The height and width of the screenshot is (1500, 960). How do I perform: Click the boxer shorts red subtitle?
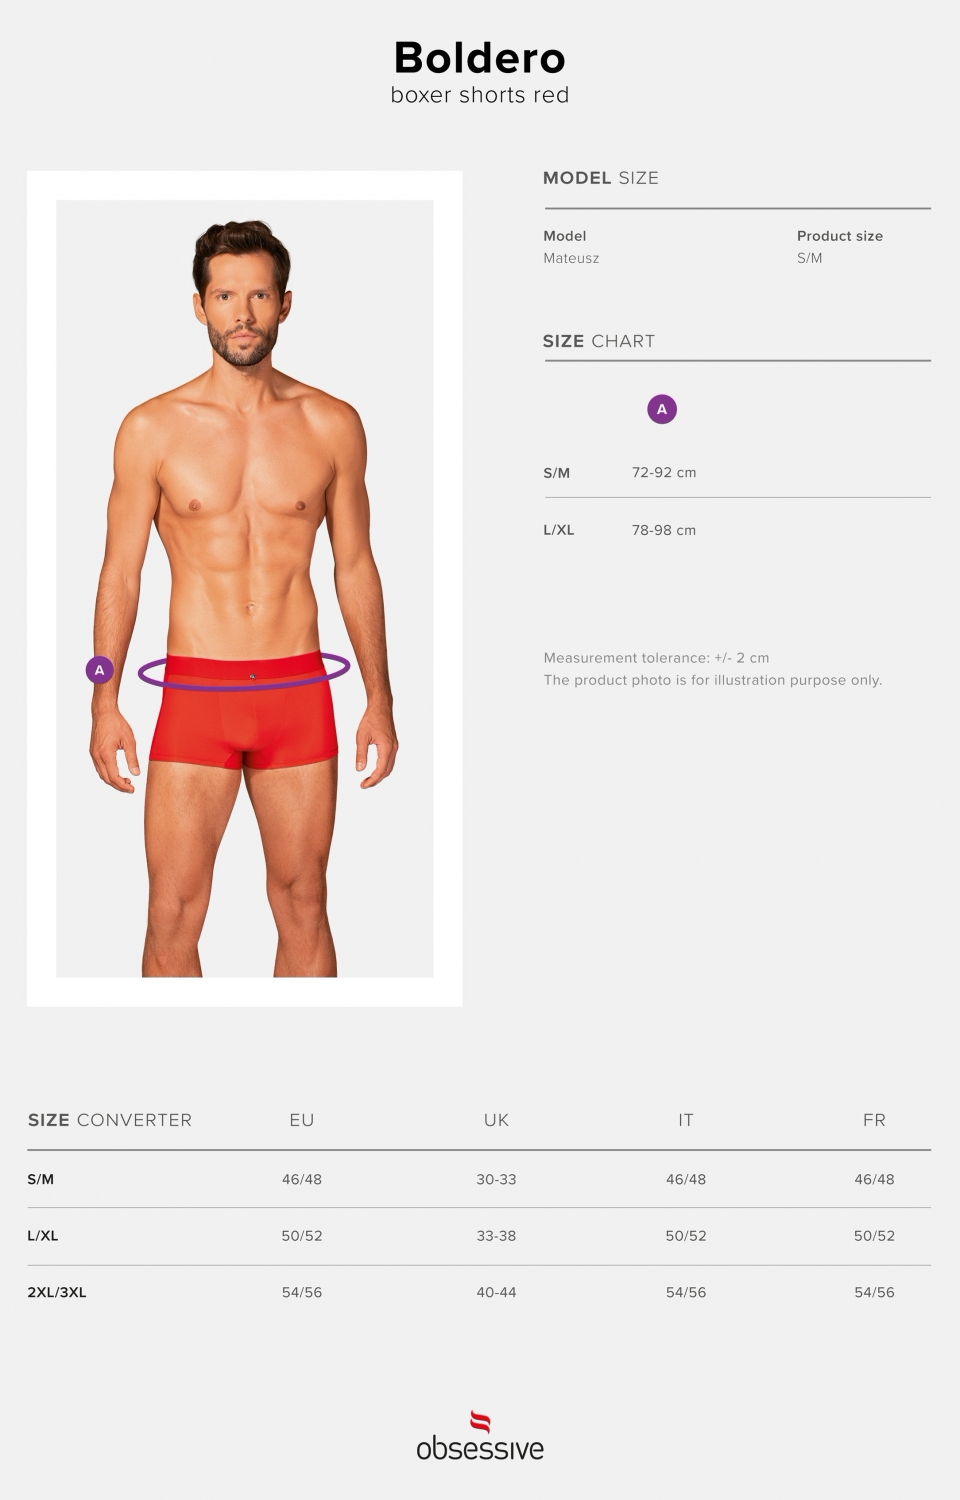tap(480, 95)
